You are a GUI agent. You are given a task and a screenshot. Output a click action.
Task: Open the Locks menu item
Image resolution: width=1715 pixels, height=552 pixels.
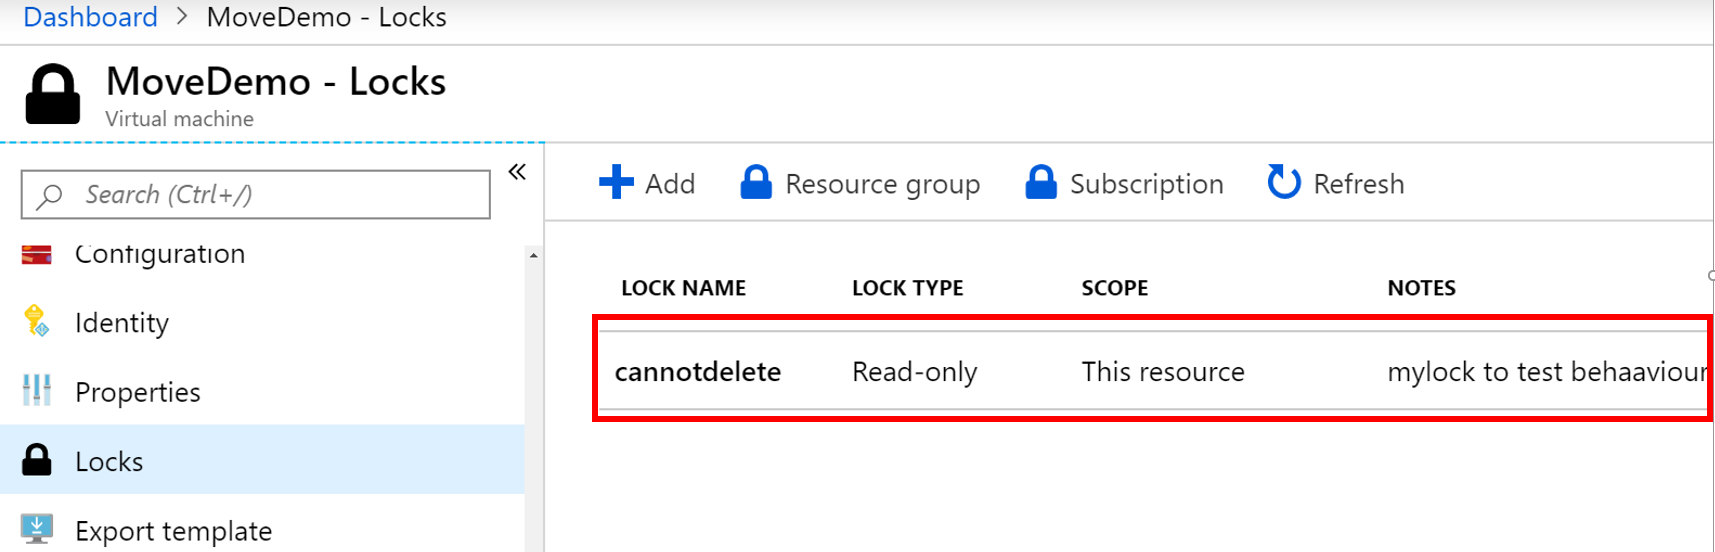(x=110, y=461)
